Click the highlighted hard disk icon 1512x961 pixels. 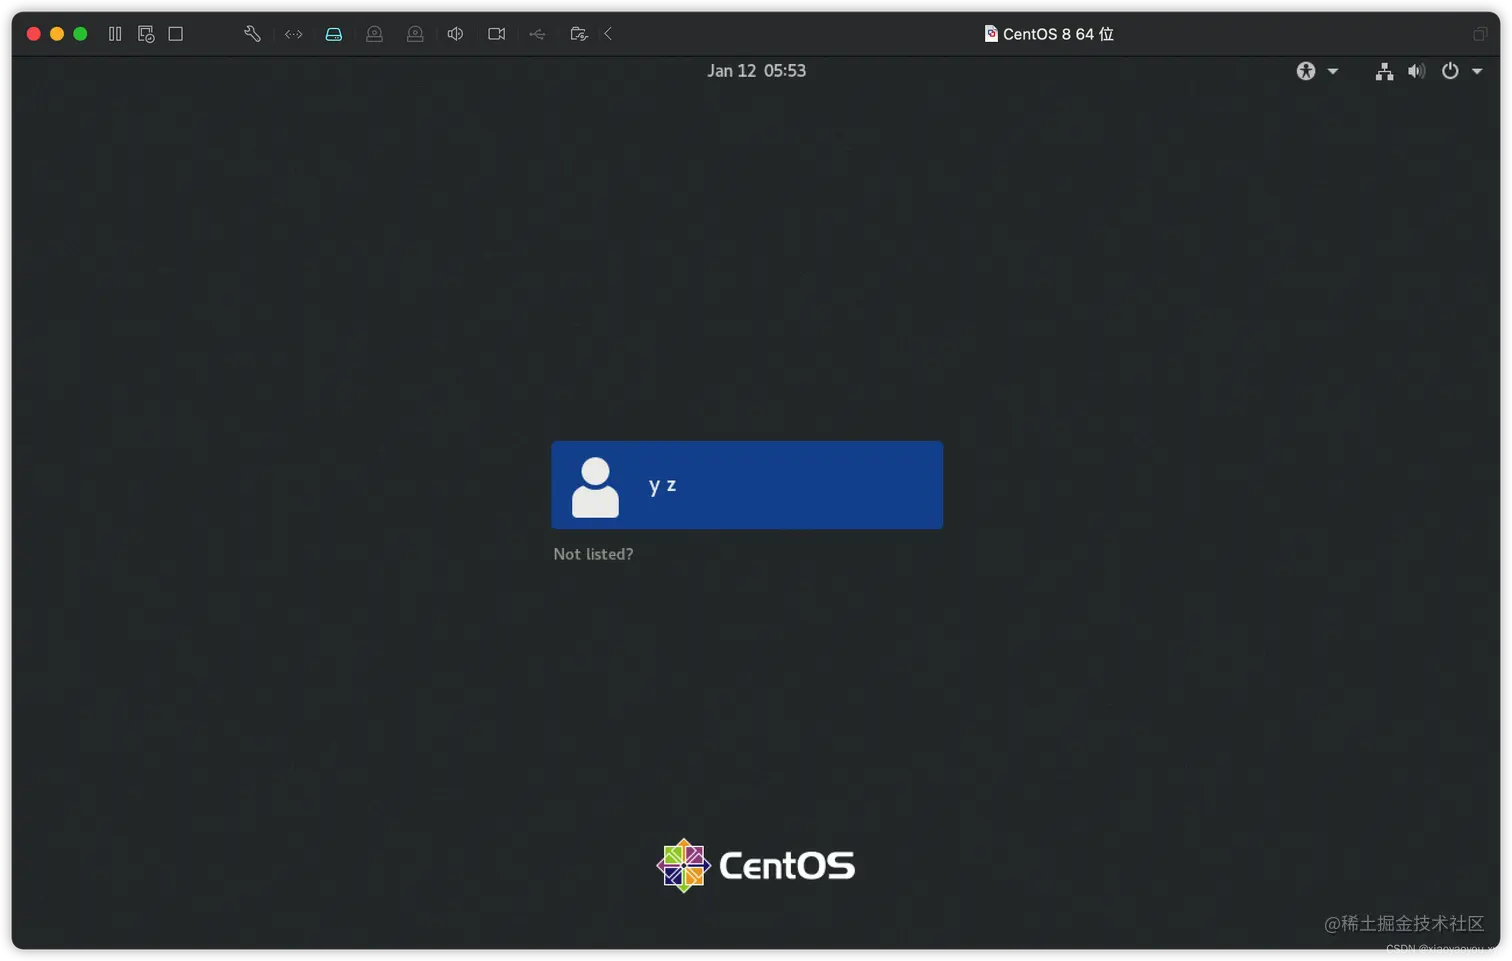pos(334,34)
